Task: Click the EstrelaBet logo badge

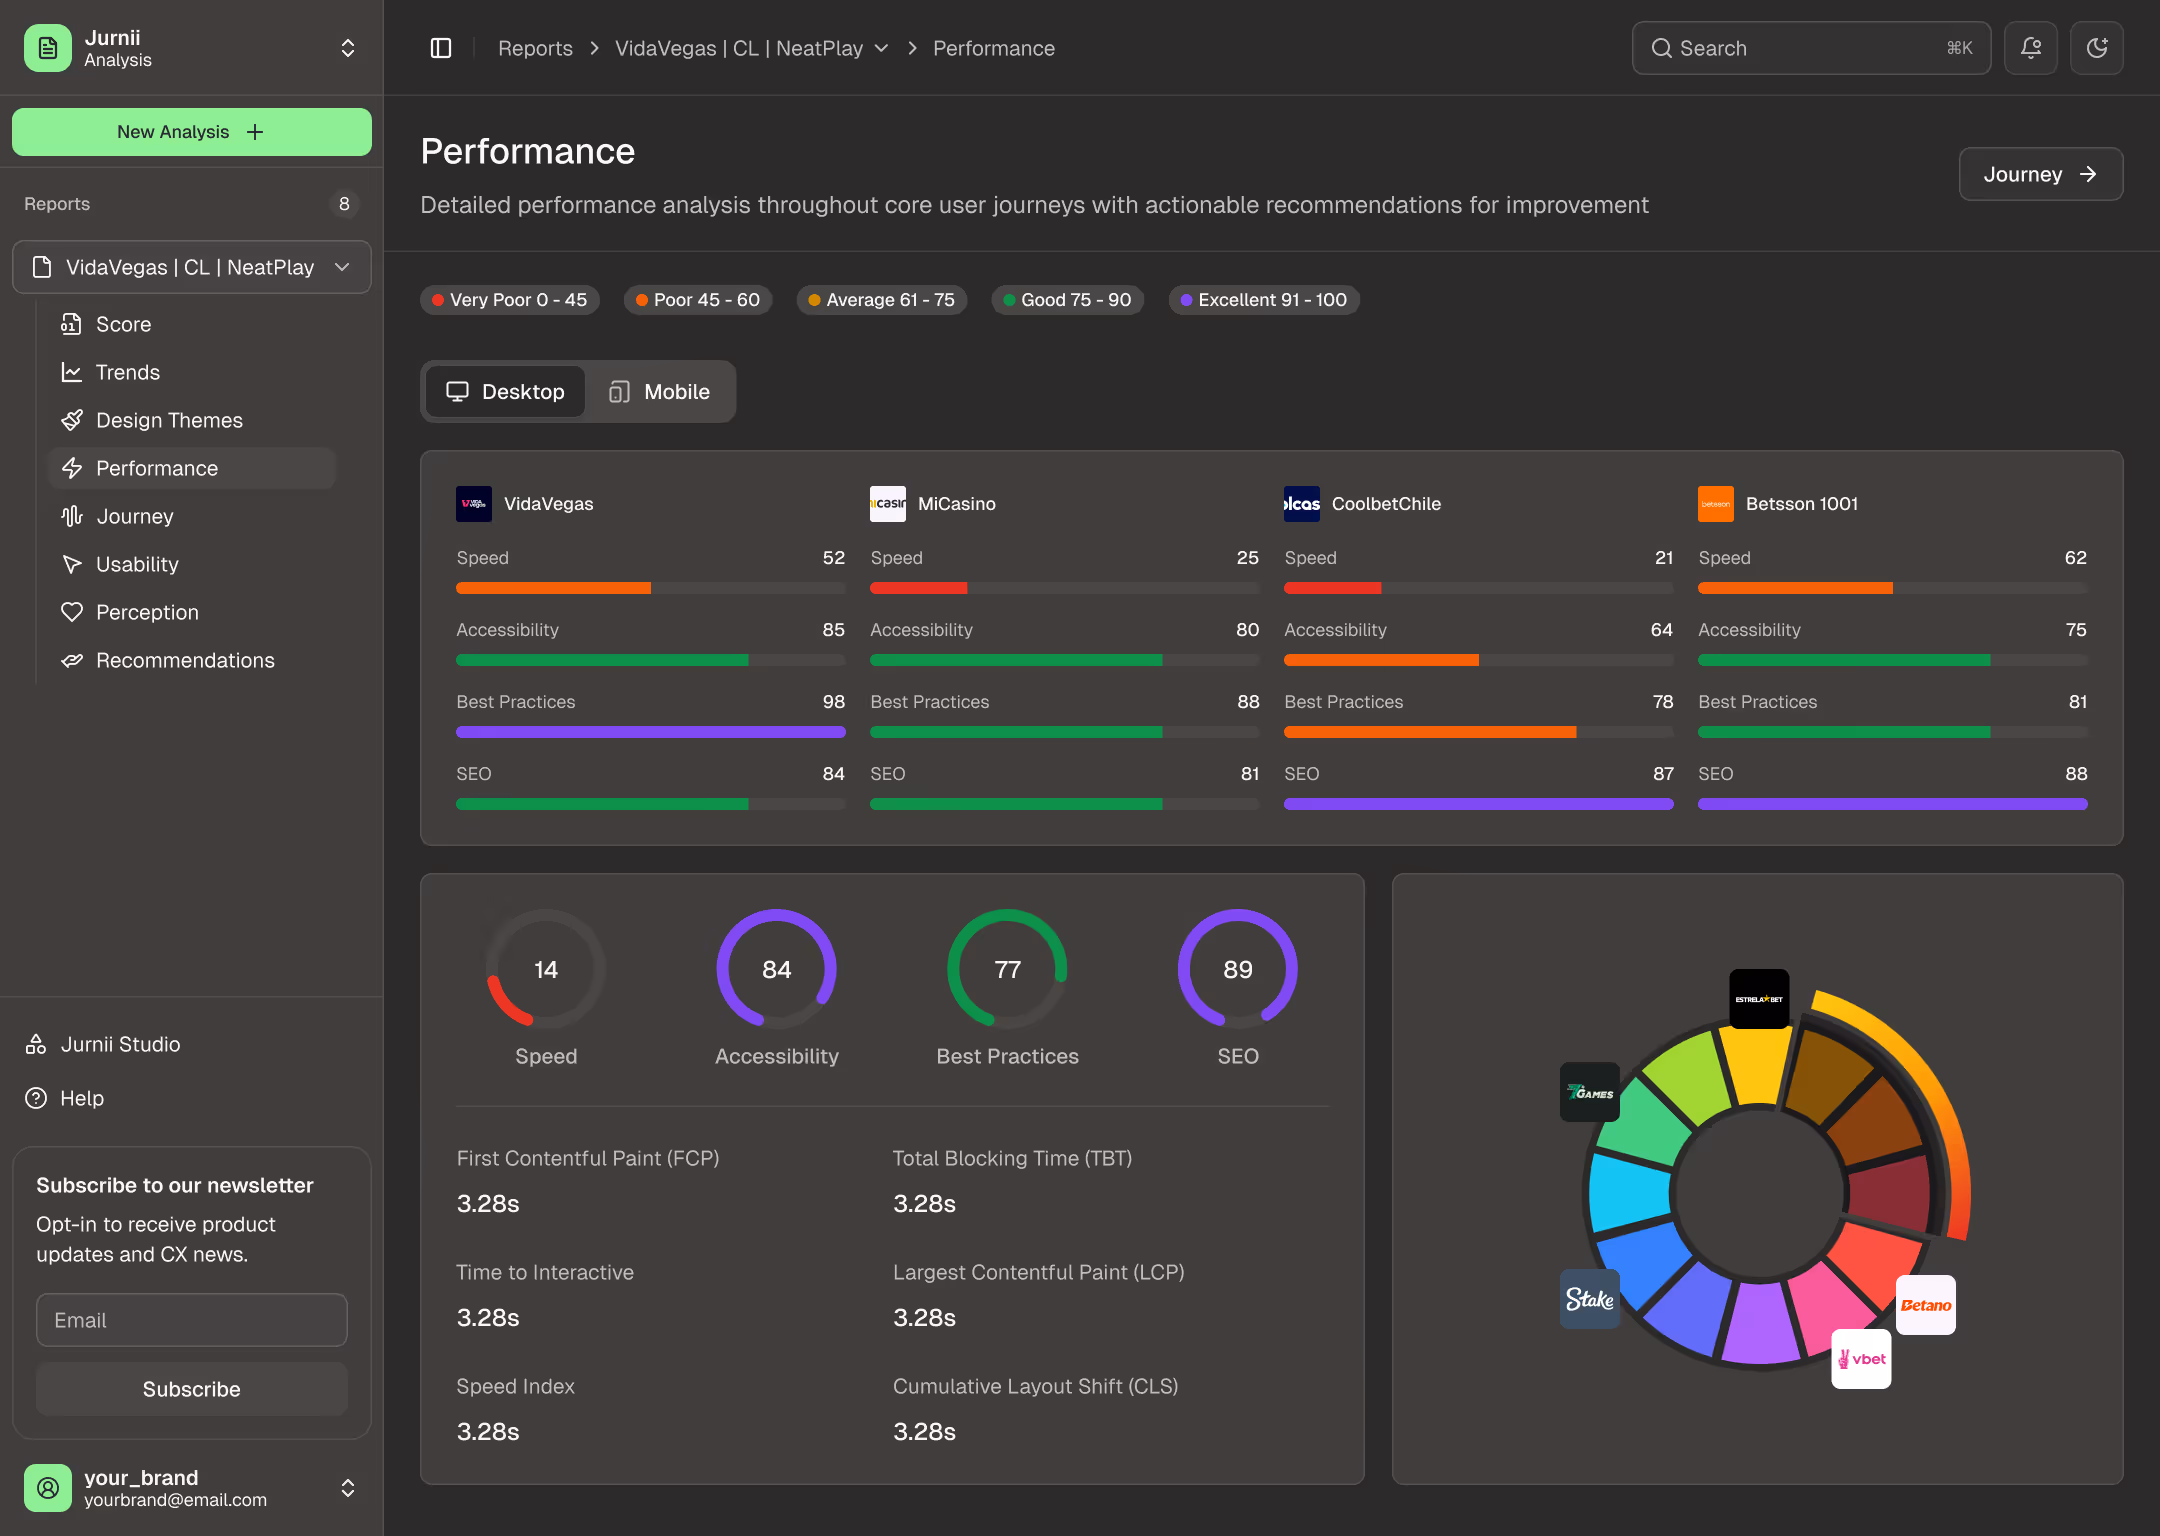Action: pos(1759,999)
